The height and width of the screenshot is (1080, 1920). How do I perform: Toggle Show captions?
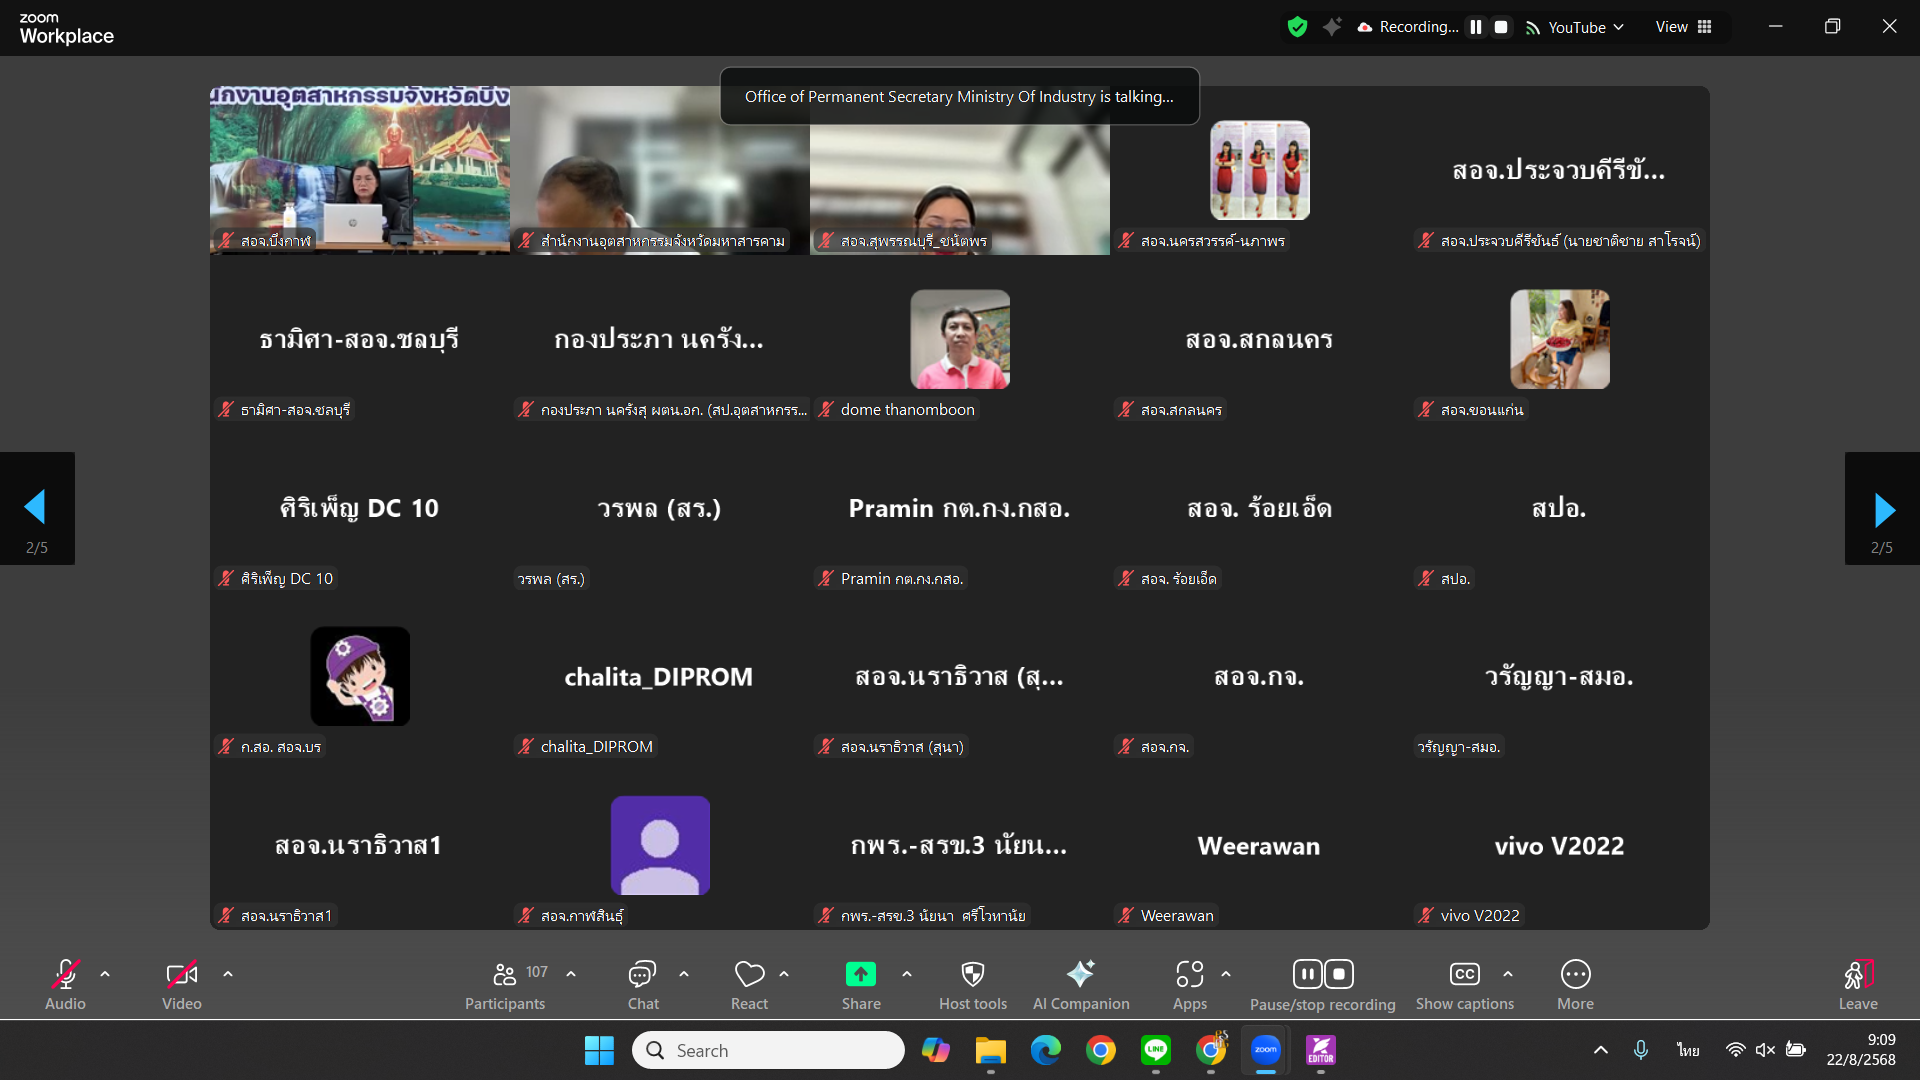tap(1464, 975)
